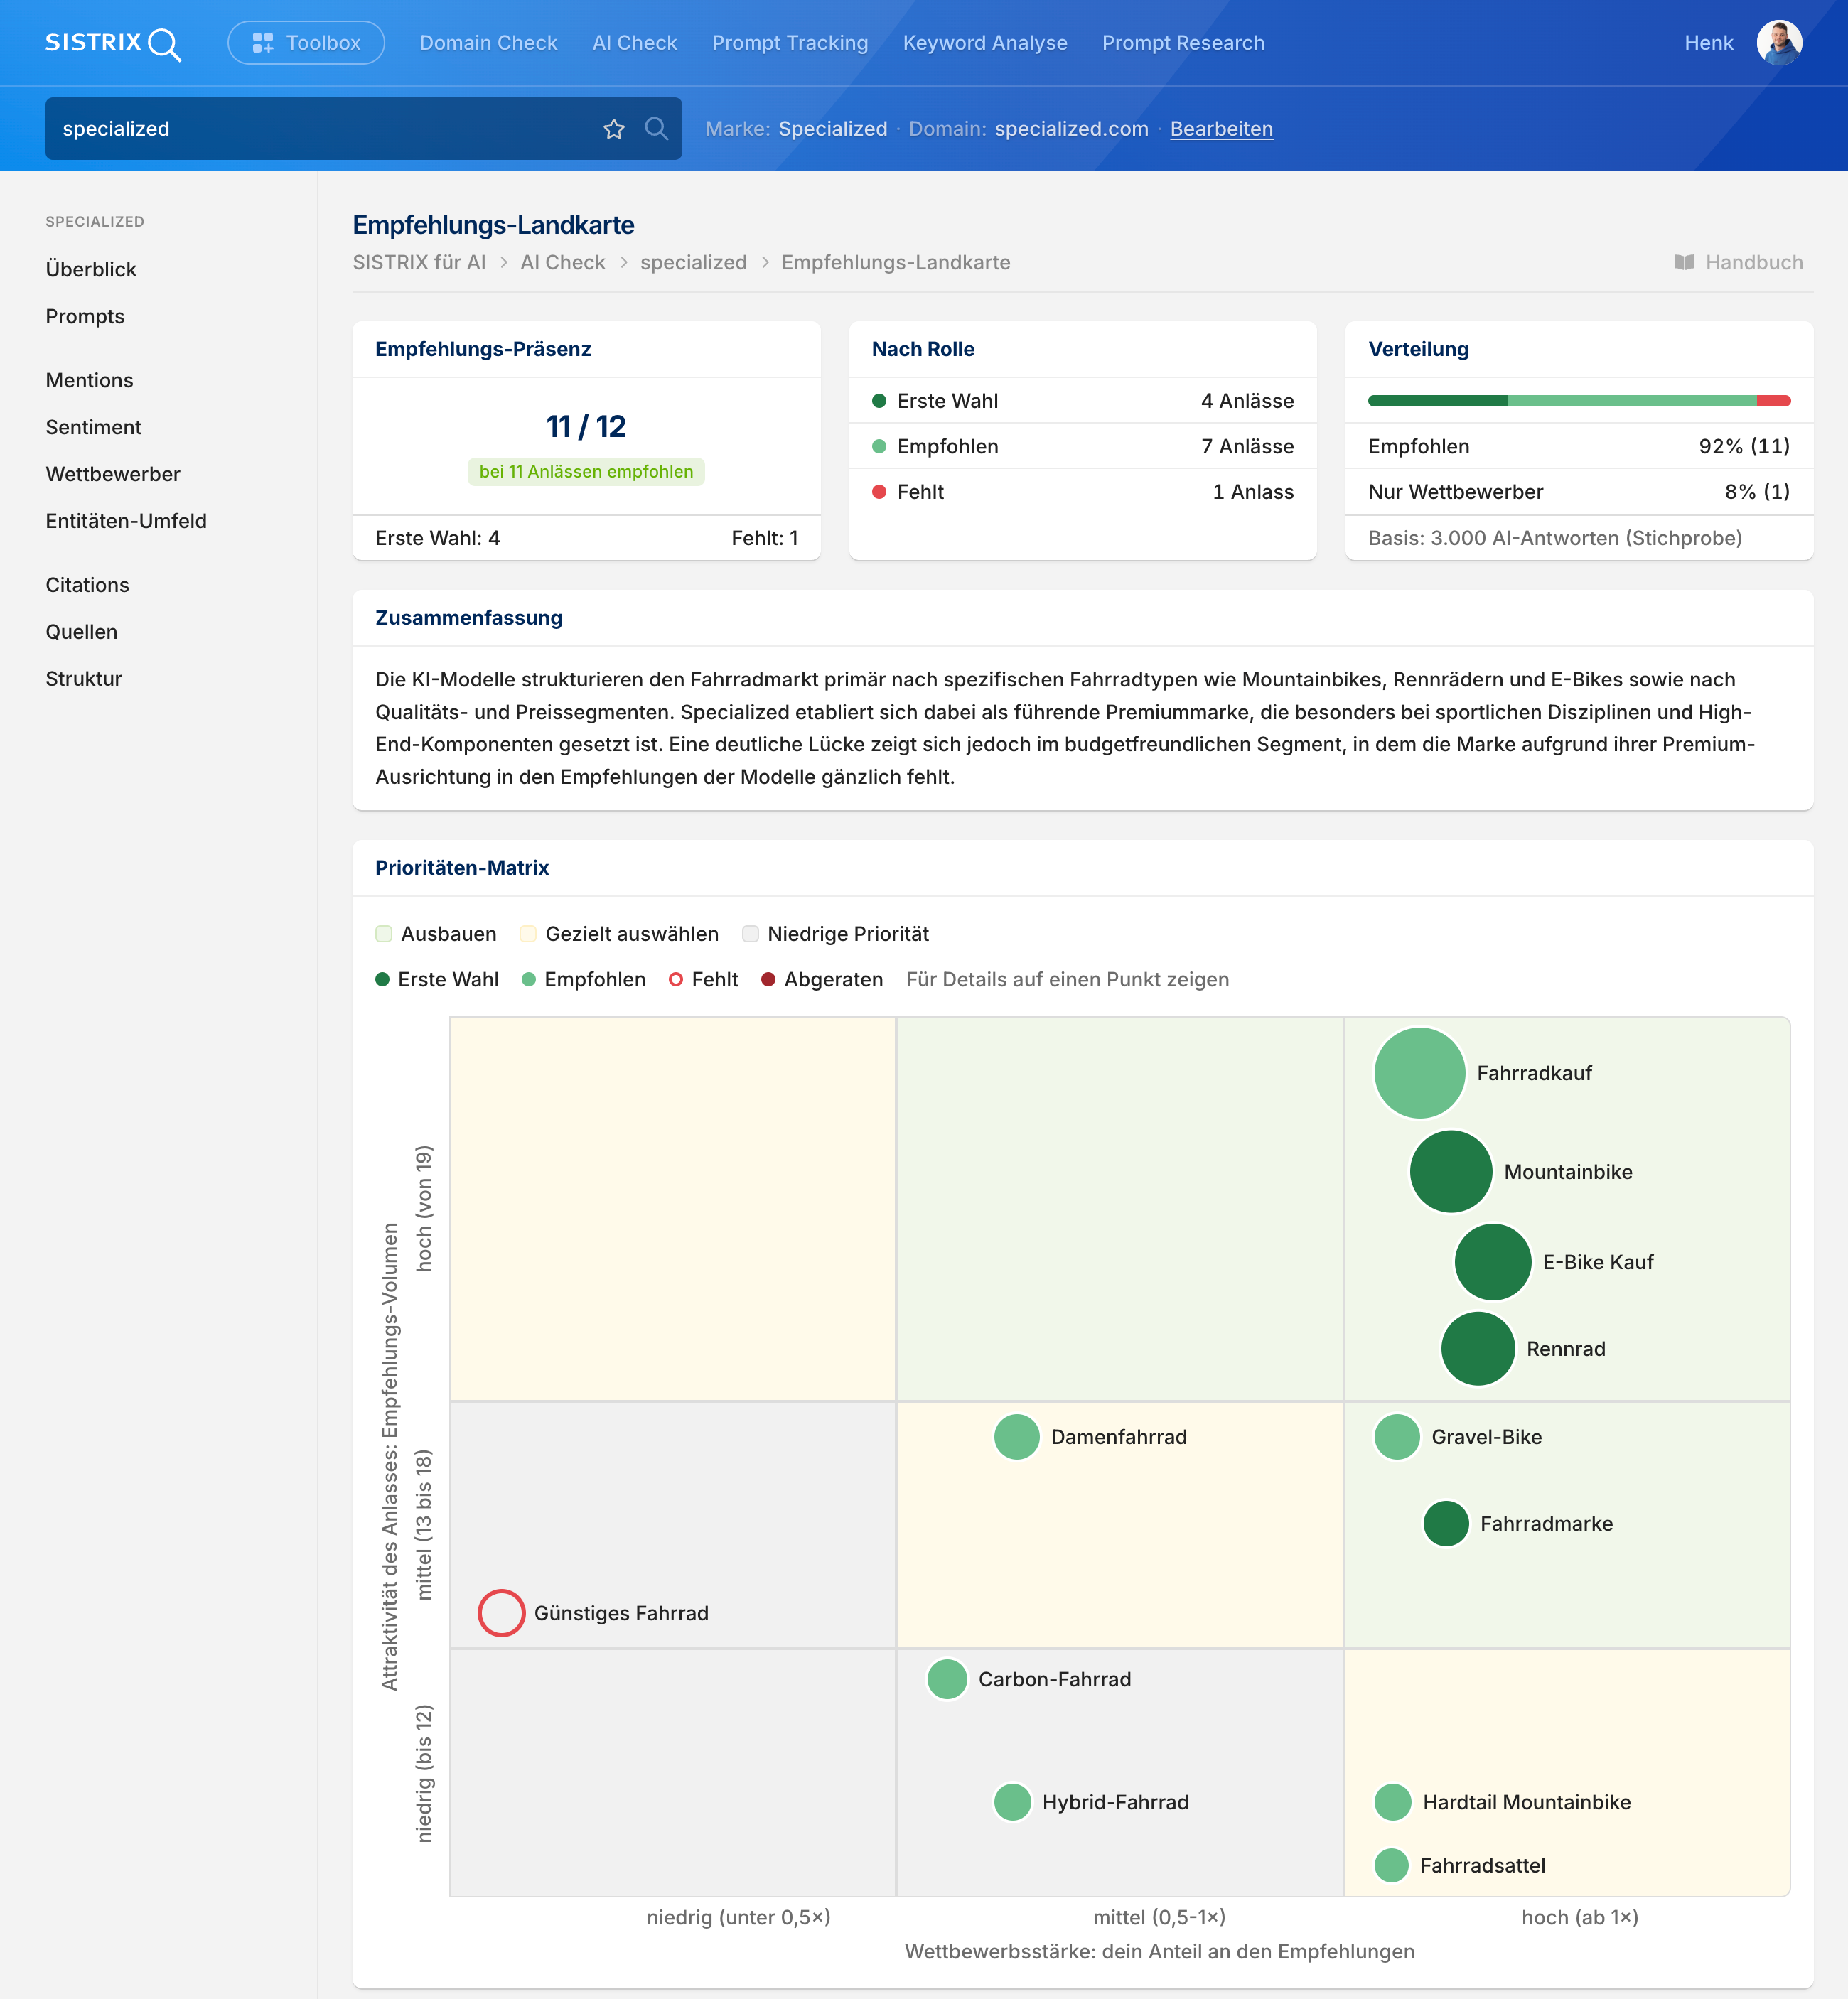Open the user avatar menu

(1779, 43)
